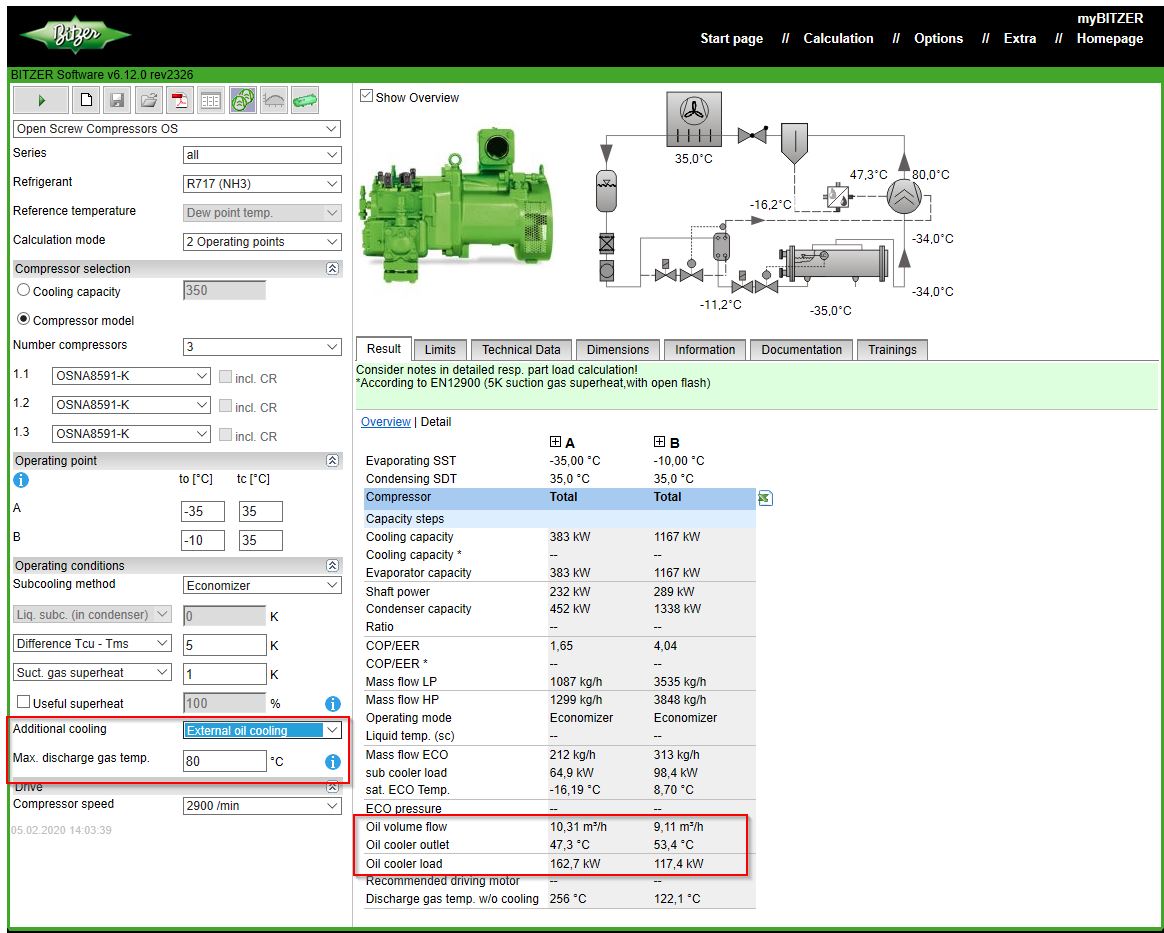The height and width of the screenshot is (933, 1164).
Task: Click the green vessel accessory toolbar icon
Action: tap(305, 100)
